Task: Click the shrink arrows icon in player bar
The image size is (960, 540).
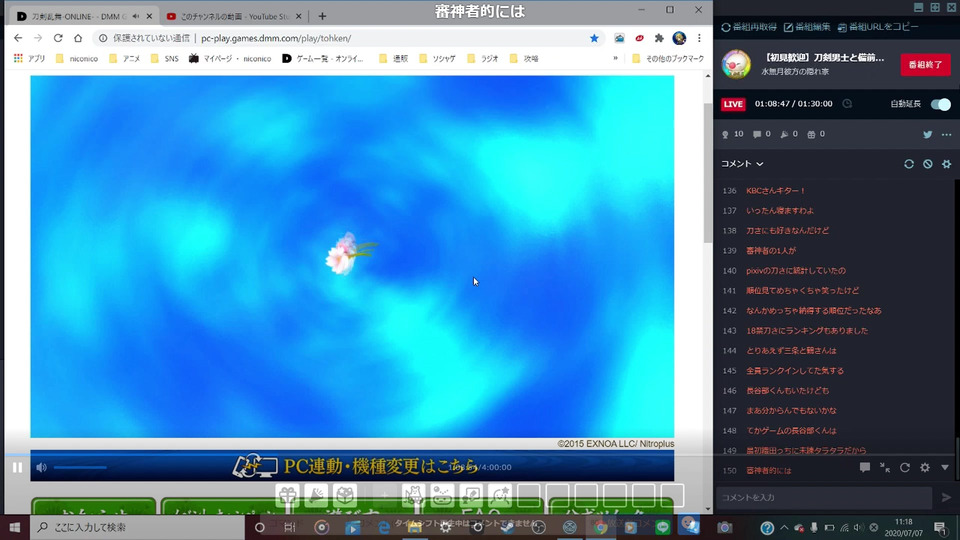Action: coord(885,468)
